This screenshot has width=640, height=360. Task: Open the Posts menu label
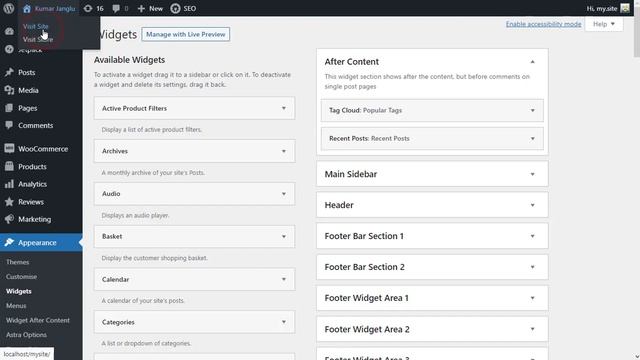pyautogui.click(x=27, y=72)
